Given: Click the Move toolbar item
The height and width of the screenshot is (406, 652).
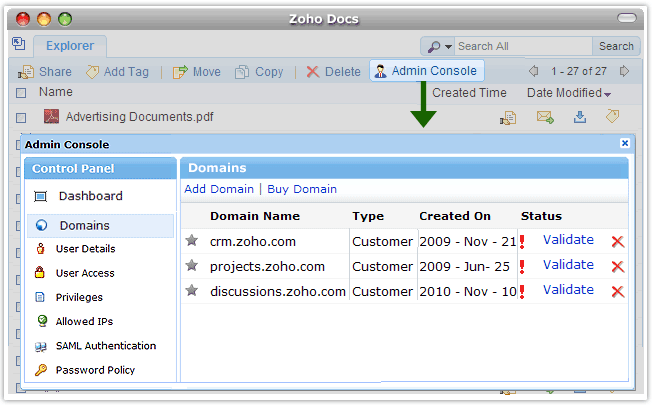Looking at the screenshot, I should [x=197, y=72].
